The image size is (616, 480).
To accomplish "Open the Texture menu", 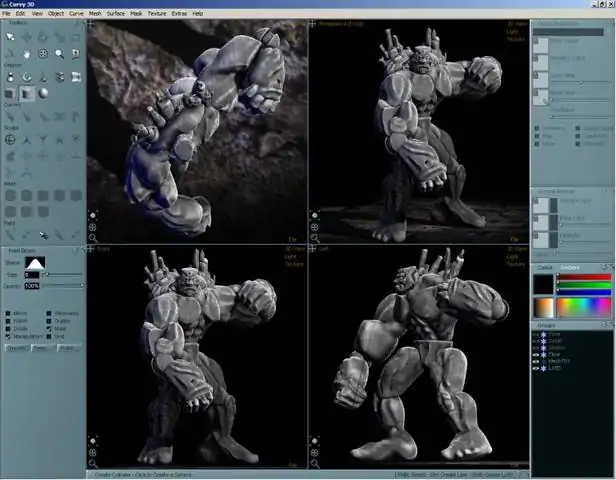I will [157, 13].
